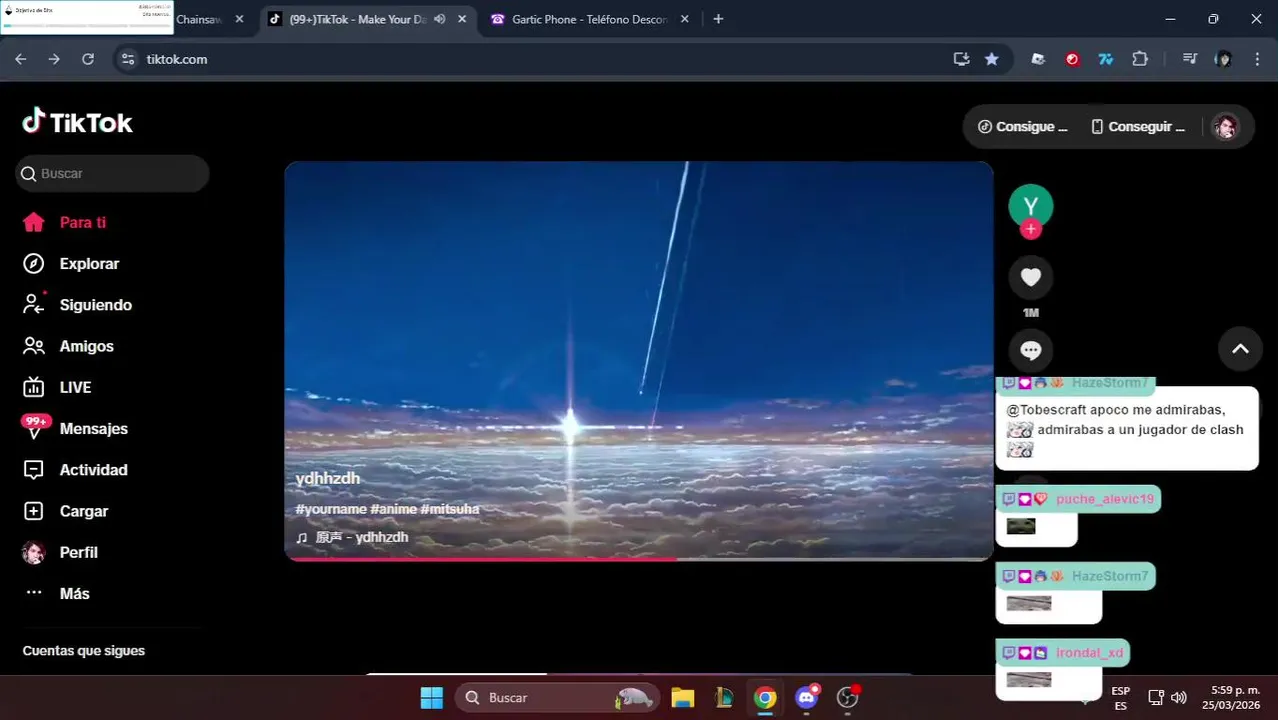This screenshot has height=720, width=1278.
Task: Open the blue 7TV extension icon
Action: point(1106,59)
